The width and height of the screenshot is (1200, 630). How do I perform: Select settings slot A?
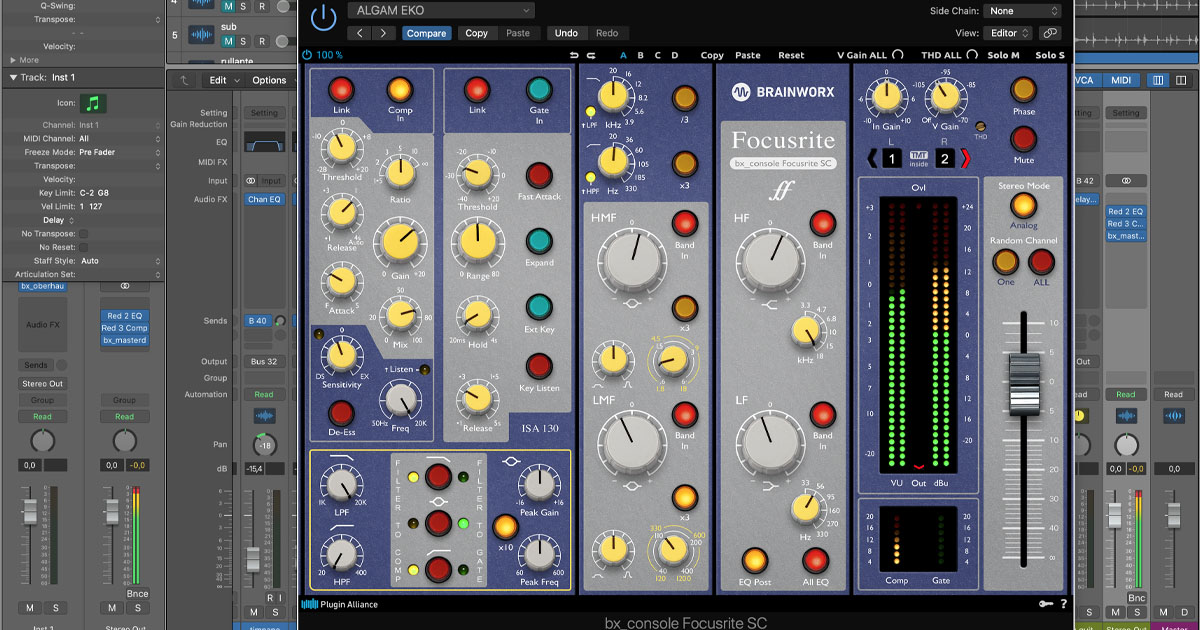click(623, 56)
